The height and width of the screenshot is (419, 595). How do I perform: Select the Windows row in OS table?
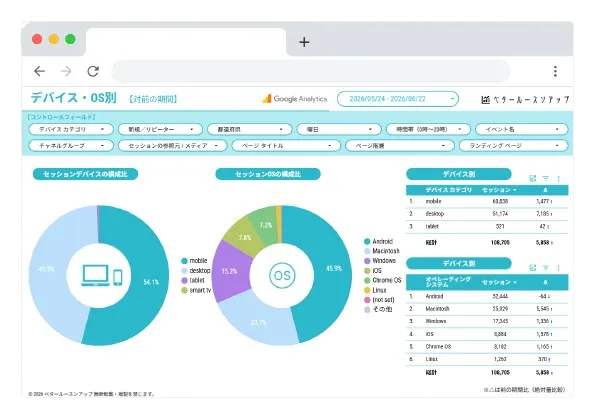pyautogui.click(x=487, y=321)
